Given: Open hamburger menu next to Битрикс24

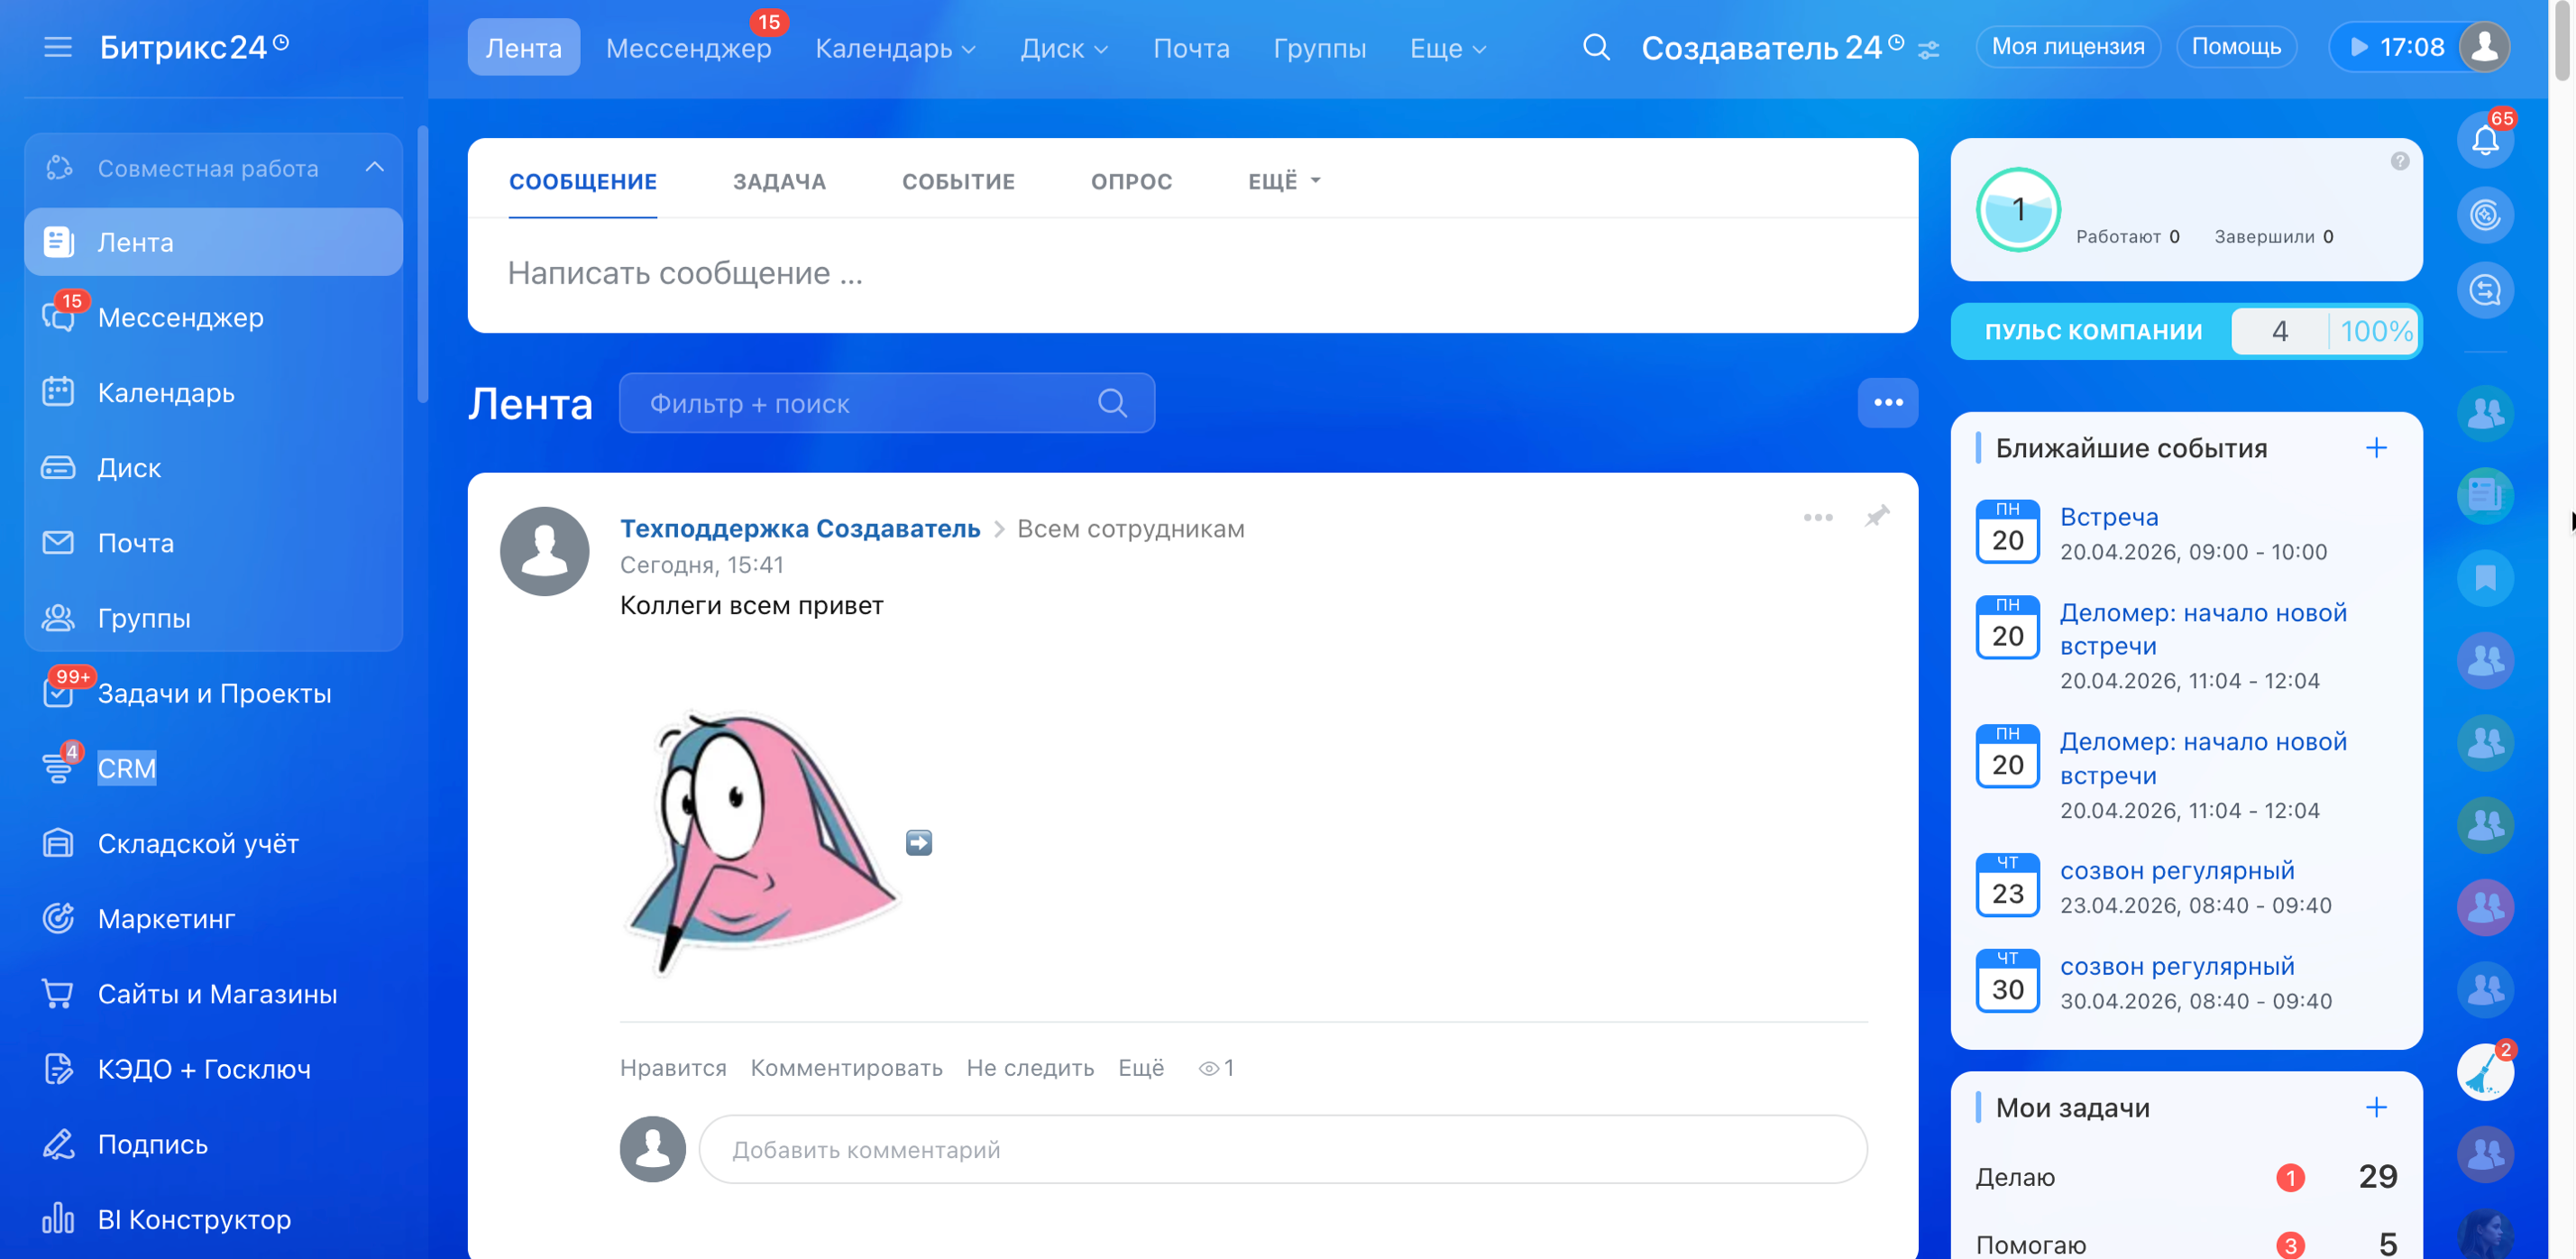Looking at the screenshot, I should pyautogui.click(x=58, y=47).
